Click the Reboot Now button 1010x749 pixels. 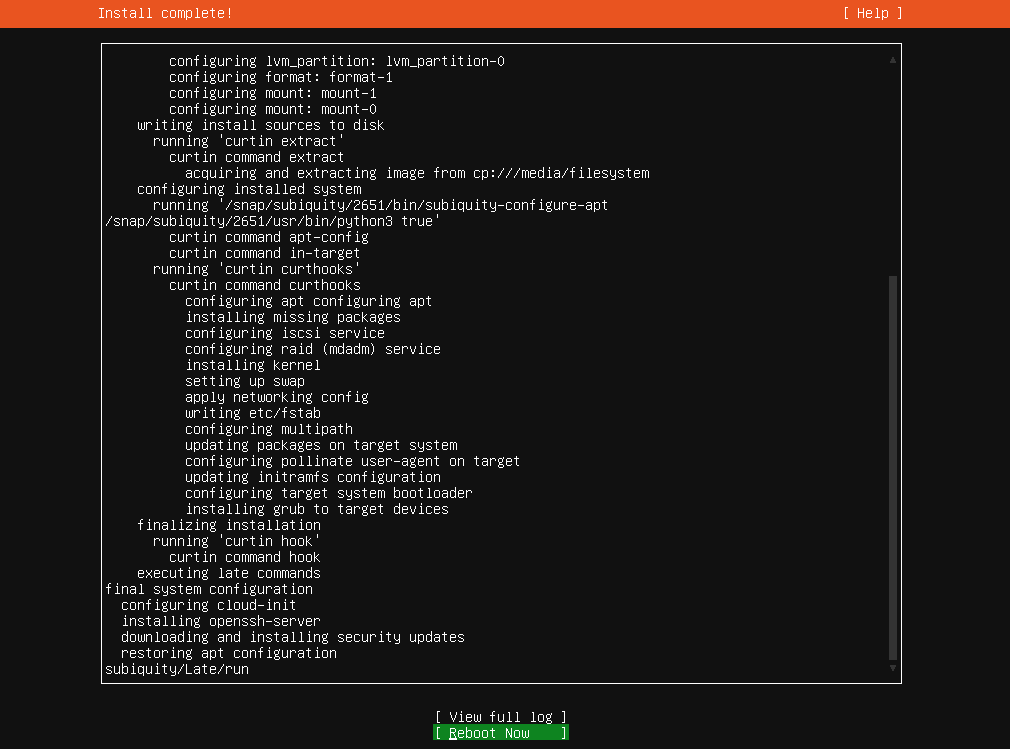500,732
